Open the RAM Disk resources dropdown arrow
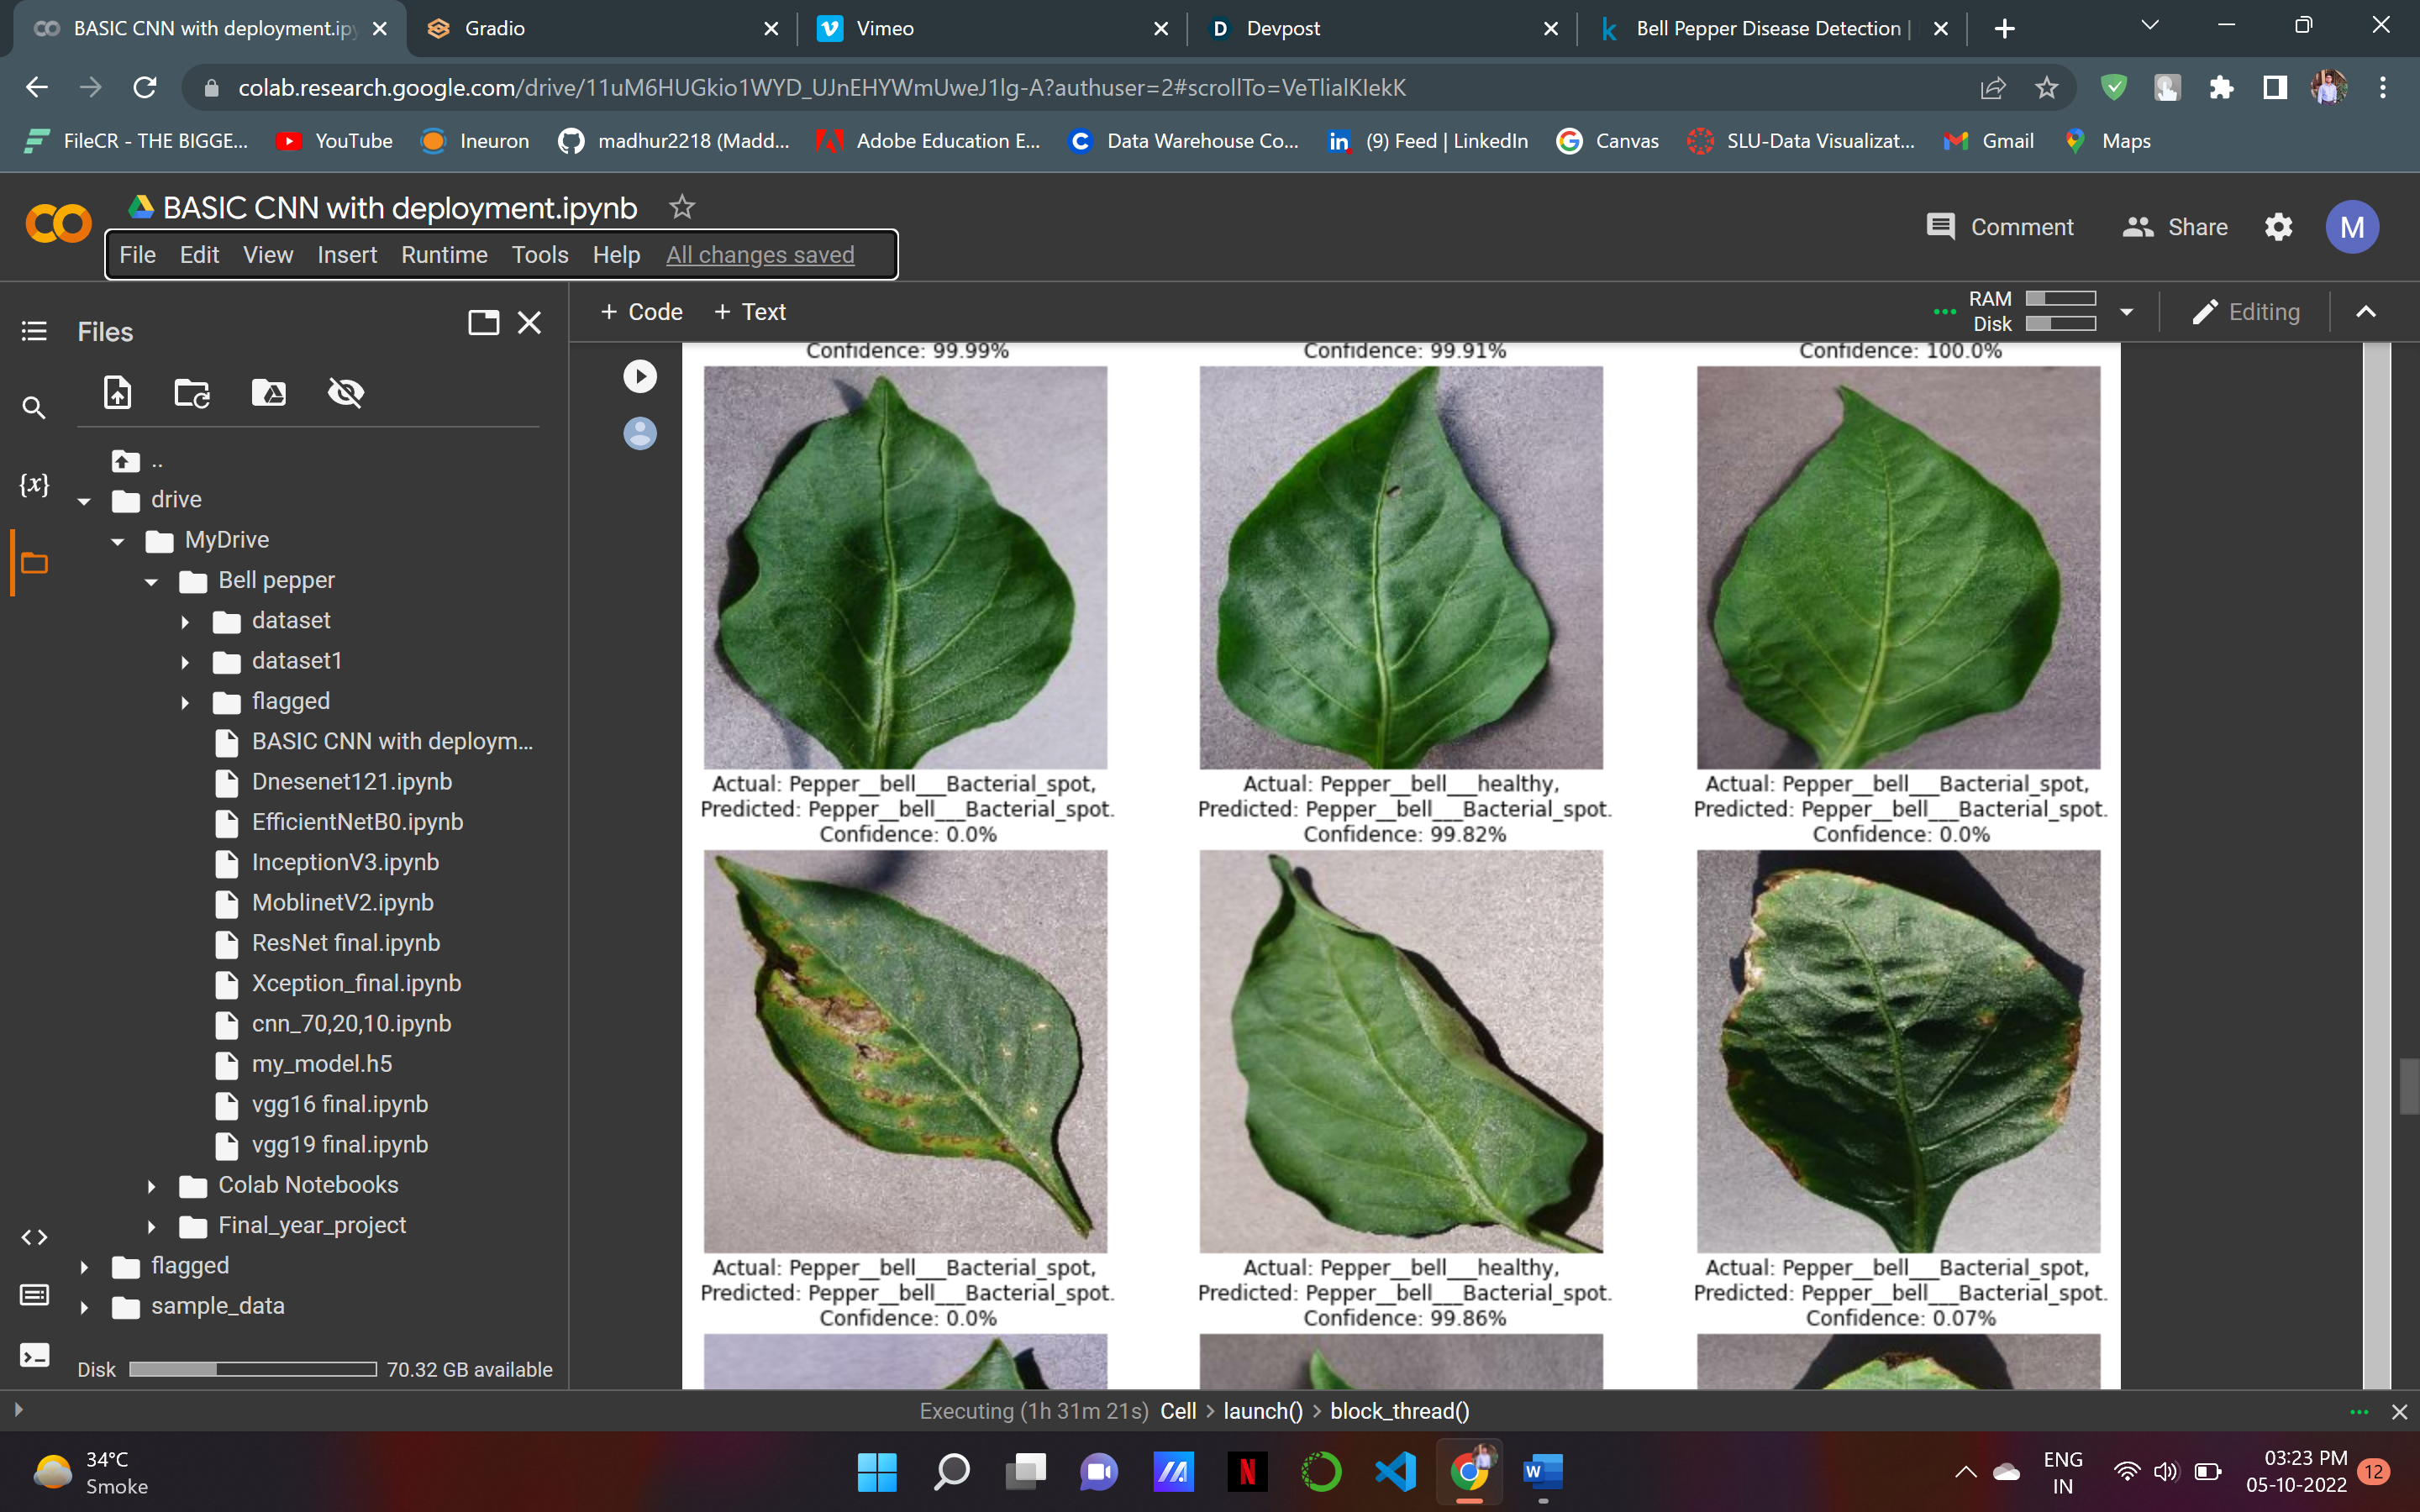 coord(2126,312)
